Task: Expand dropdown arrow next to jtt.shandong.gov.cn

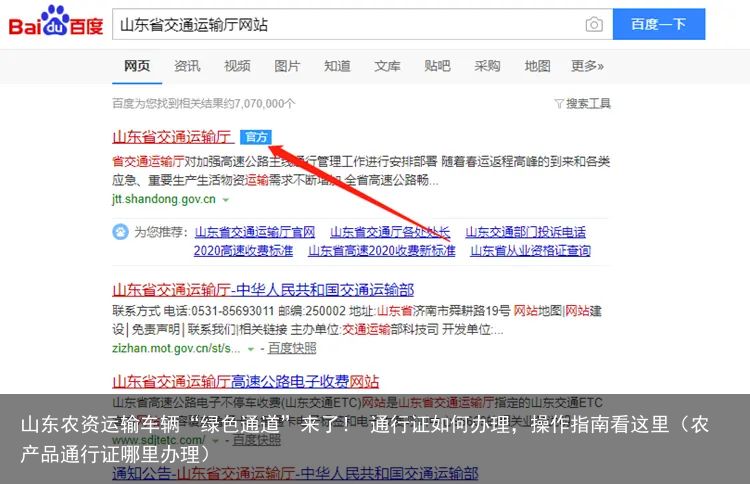Action: (226, 200)
